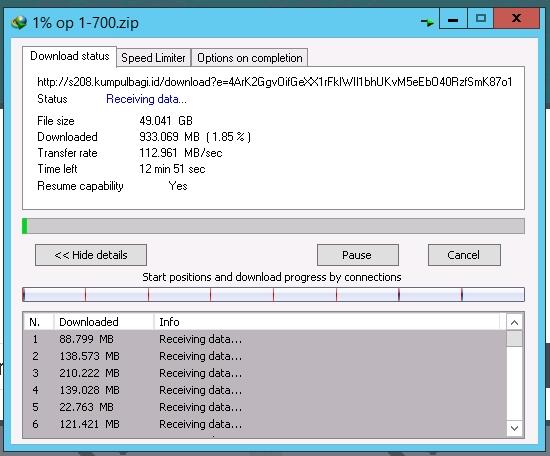Screen dimensions: 550x456
Task: Click the Downloaded column header
Action: pos(103,322)
